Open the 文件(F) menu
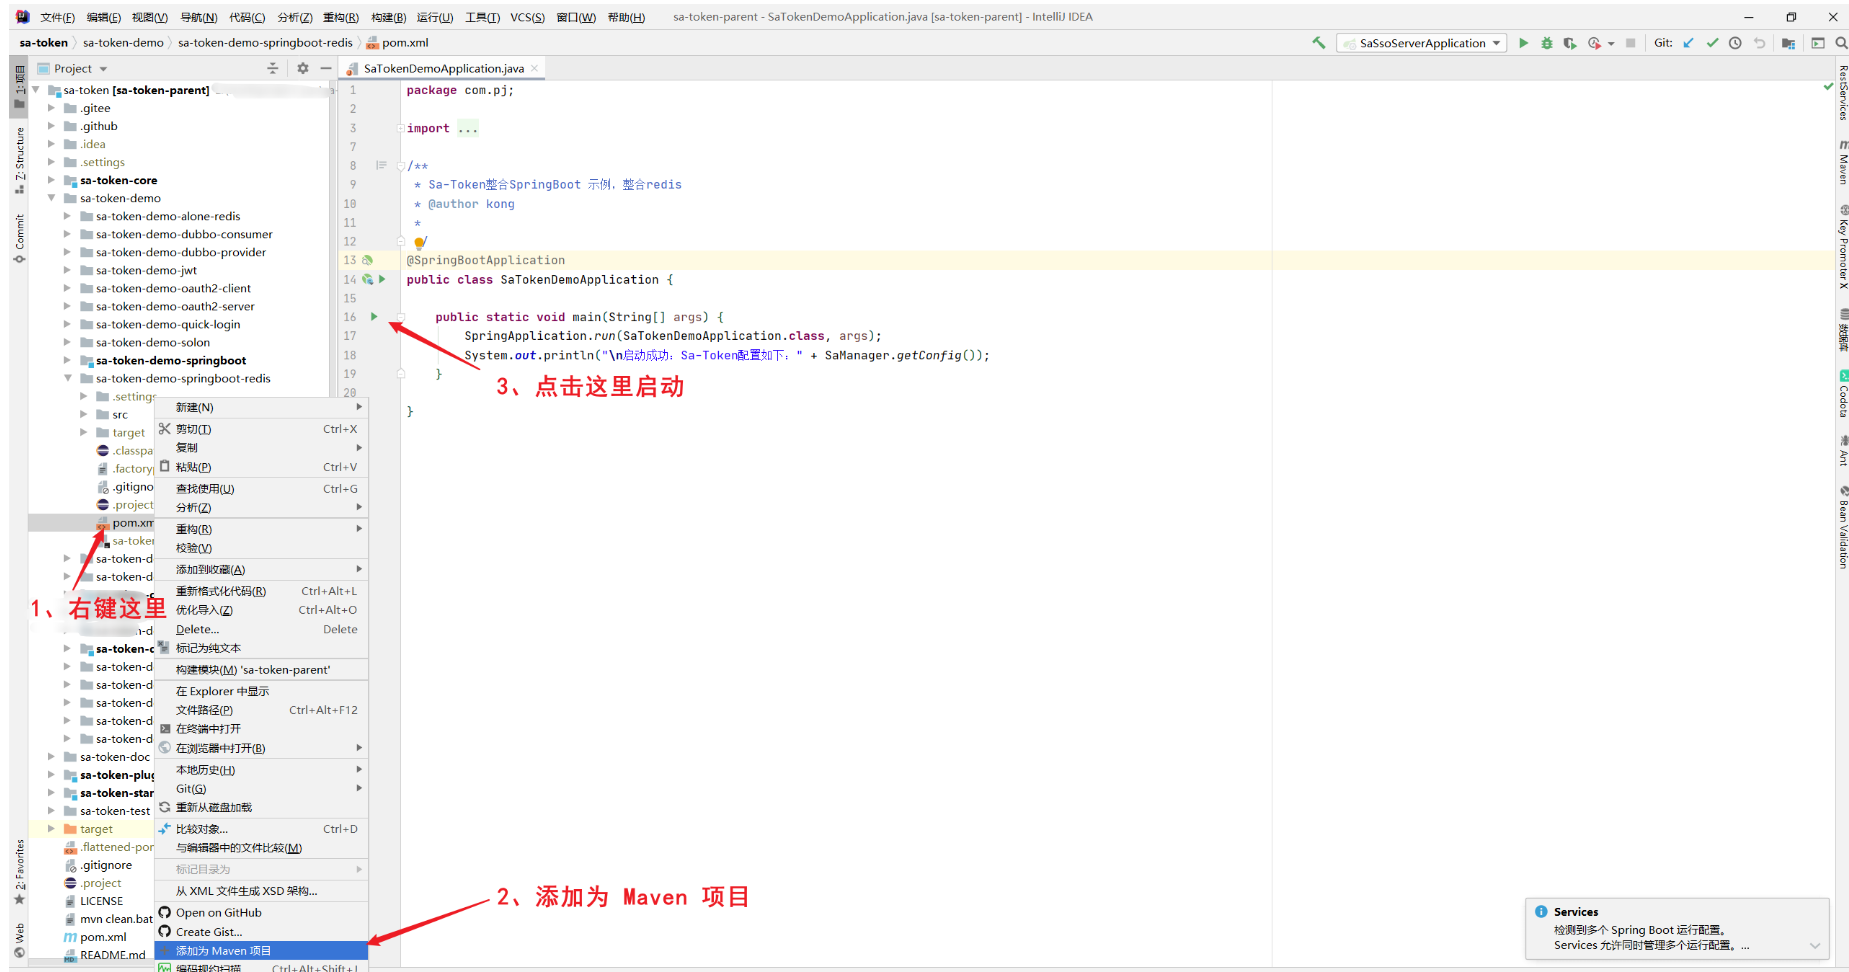This screenshot has width=1849, height=972. 57,17
